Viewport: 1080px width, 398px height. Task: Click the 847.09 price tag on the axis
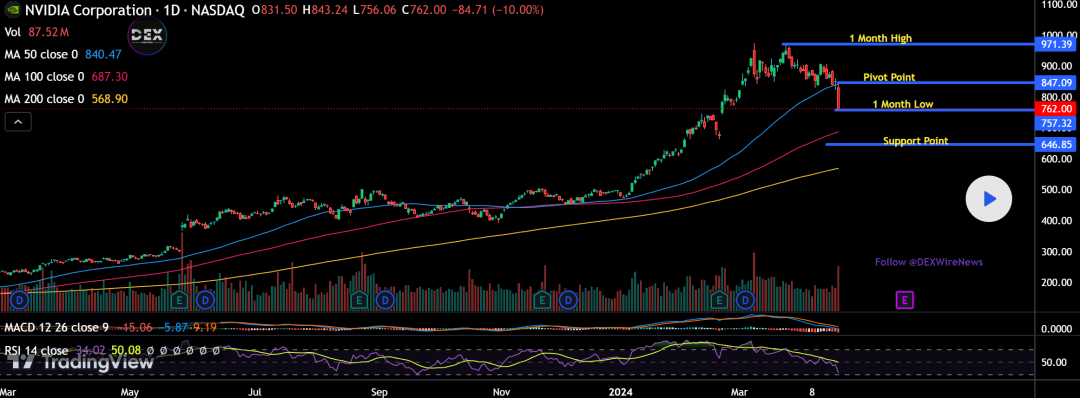click(x=1057, y=83)
